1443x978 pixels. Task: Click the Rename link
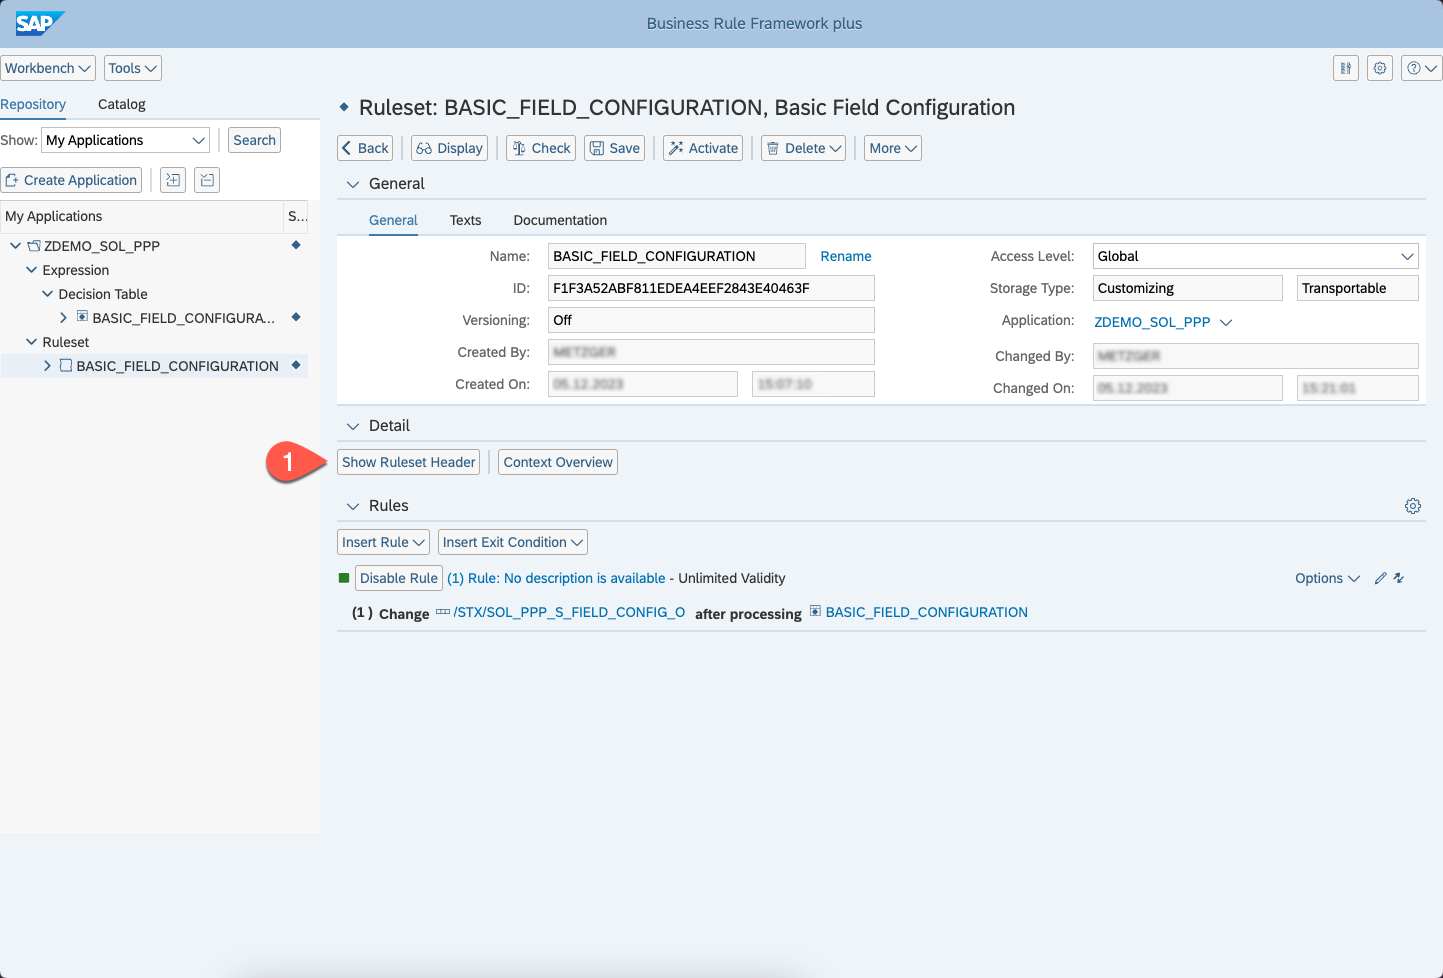click(845, 256)
